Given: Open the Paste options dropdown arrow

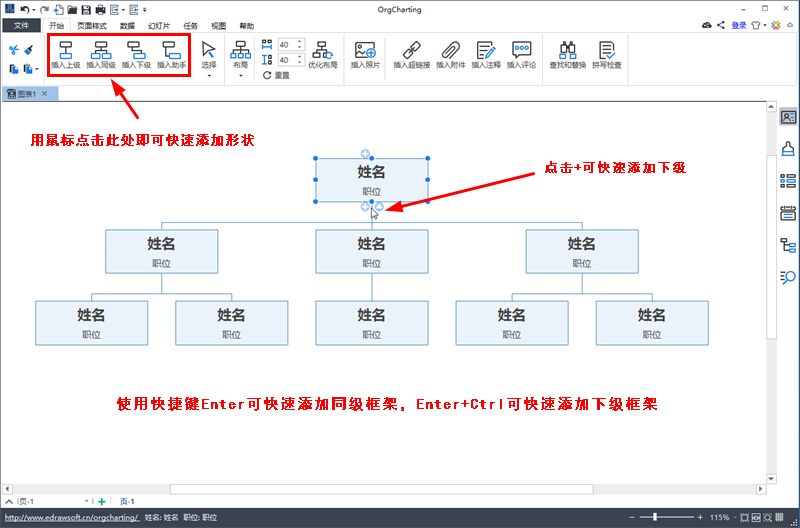Looking at the screenshot, I should (37, 69).
